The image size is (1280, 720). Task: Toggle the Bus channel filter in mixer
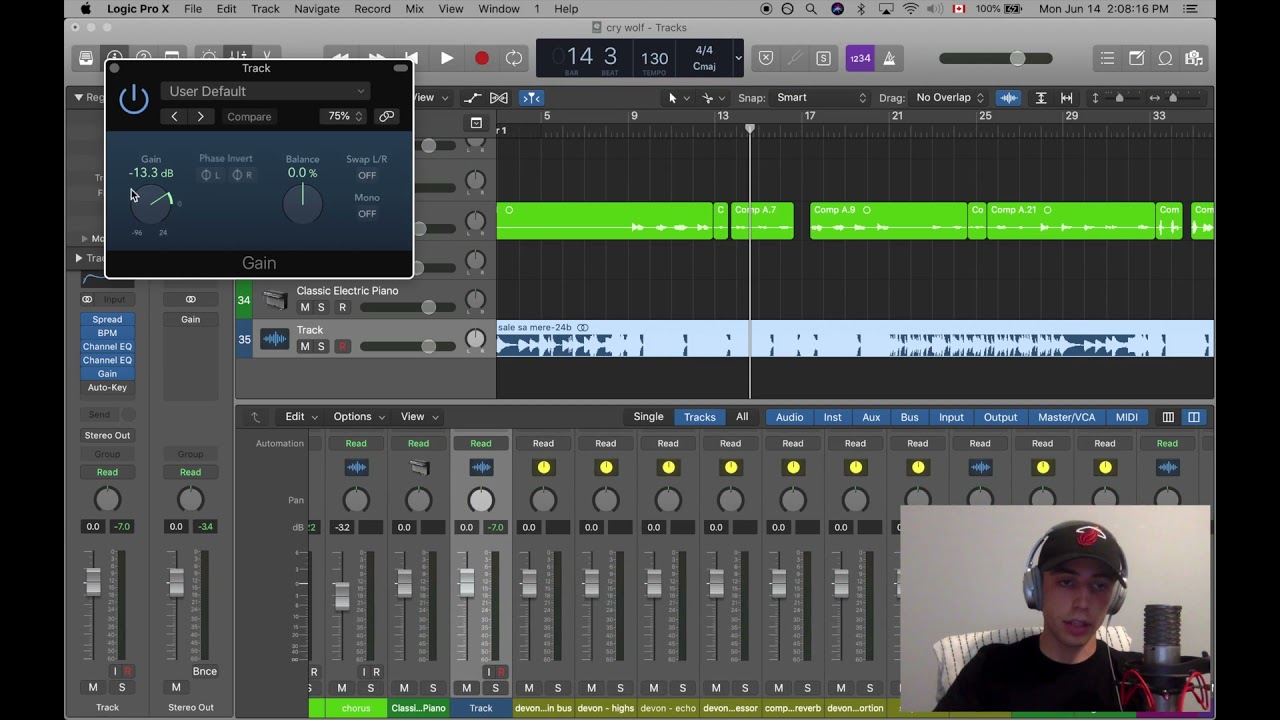pyautogui.click(x=909, y=417)
